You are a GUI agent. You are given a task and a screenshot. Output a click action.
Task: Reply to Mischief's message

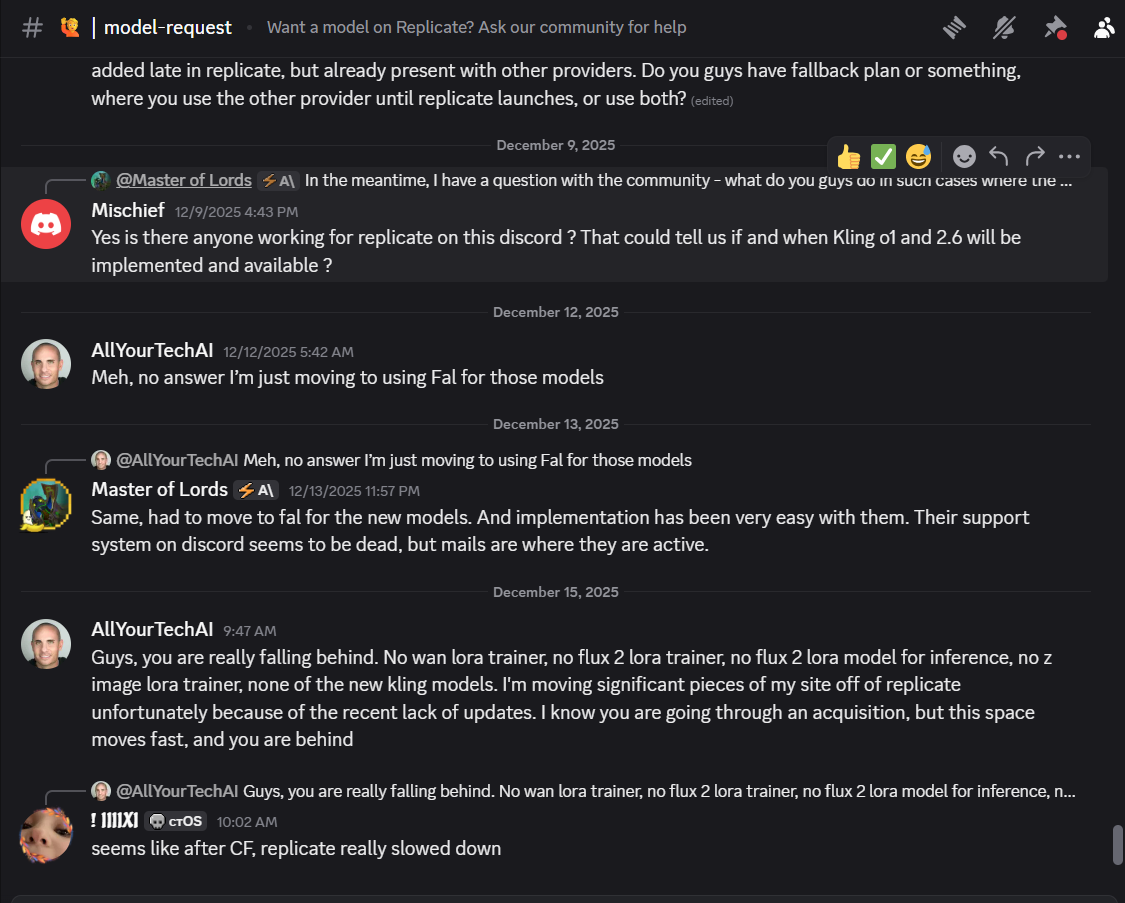coord(998,157)
